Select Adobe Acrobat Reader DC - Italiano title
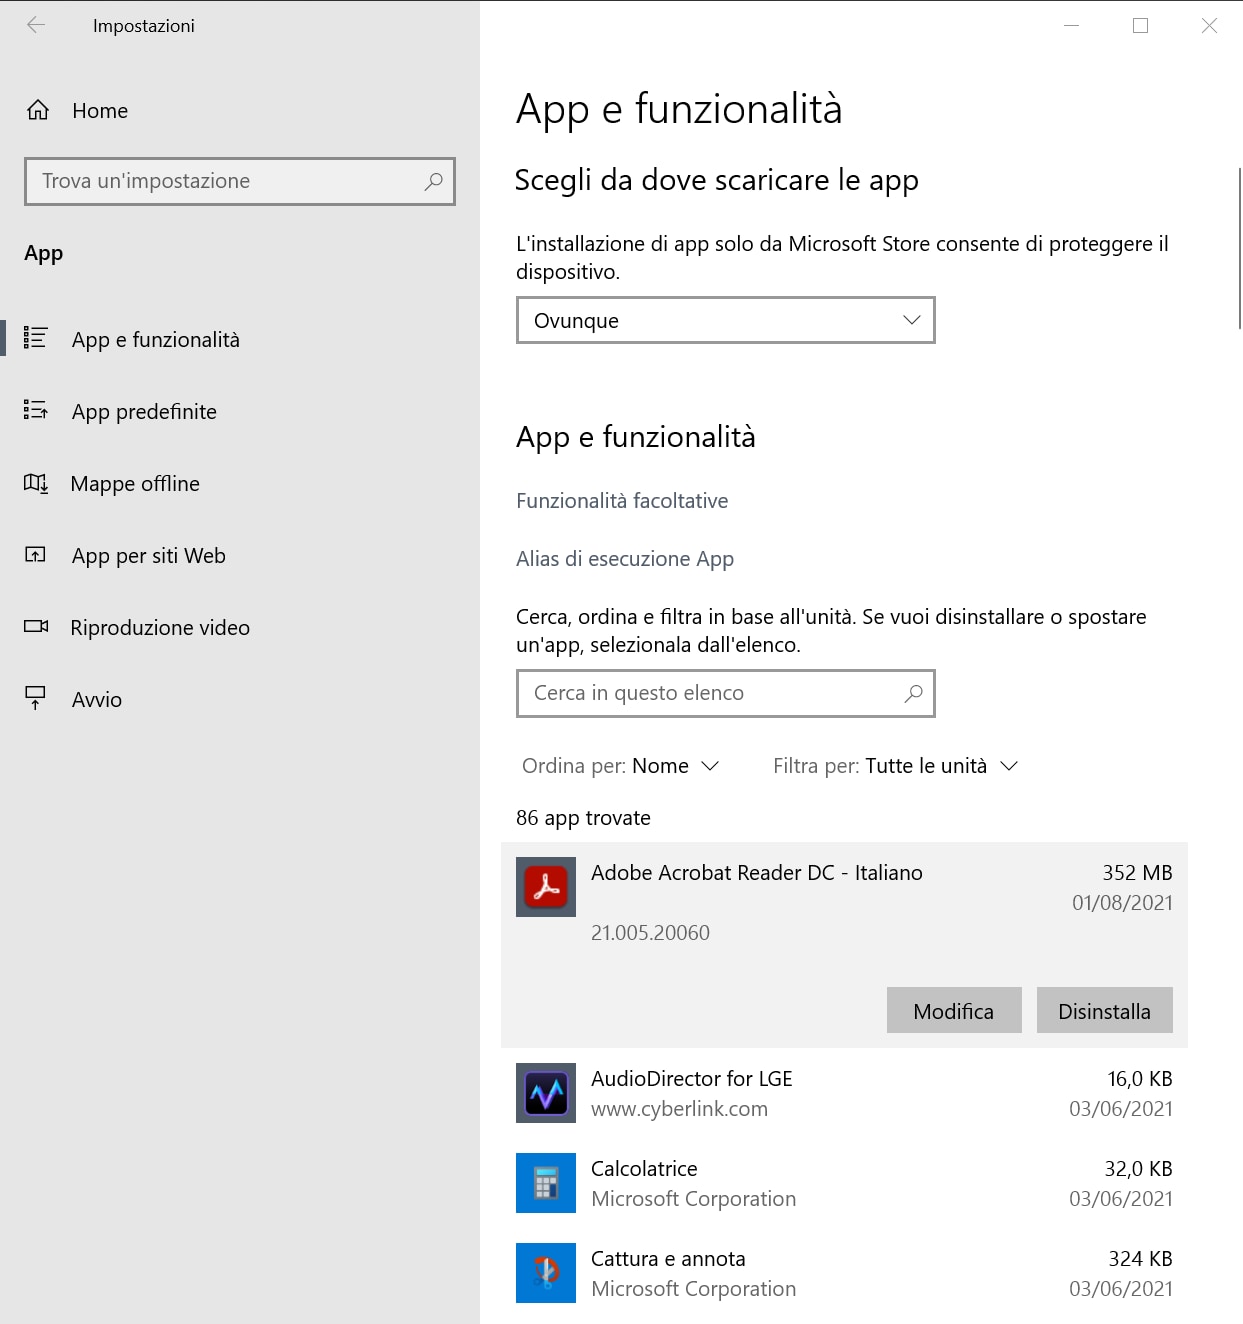Screen dimensions: 1243x1324 pyautogui.click(x=757, y=873)
